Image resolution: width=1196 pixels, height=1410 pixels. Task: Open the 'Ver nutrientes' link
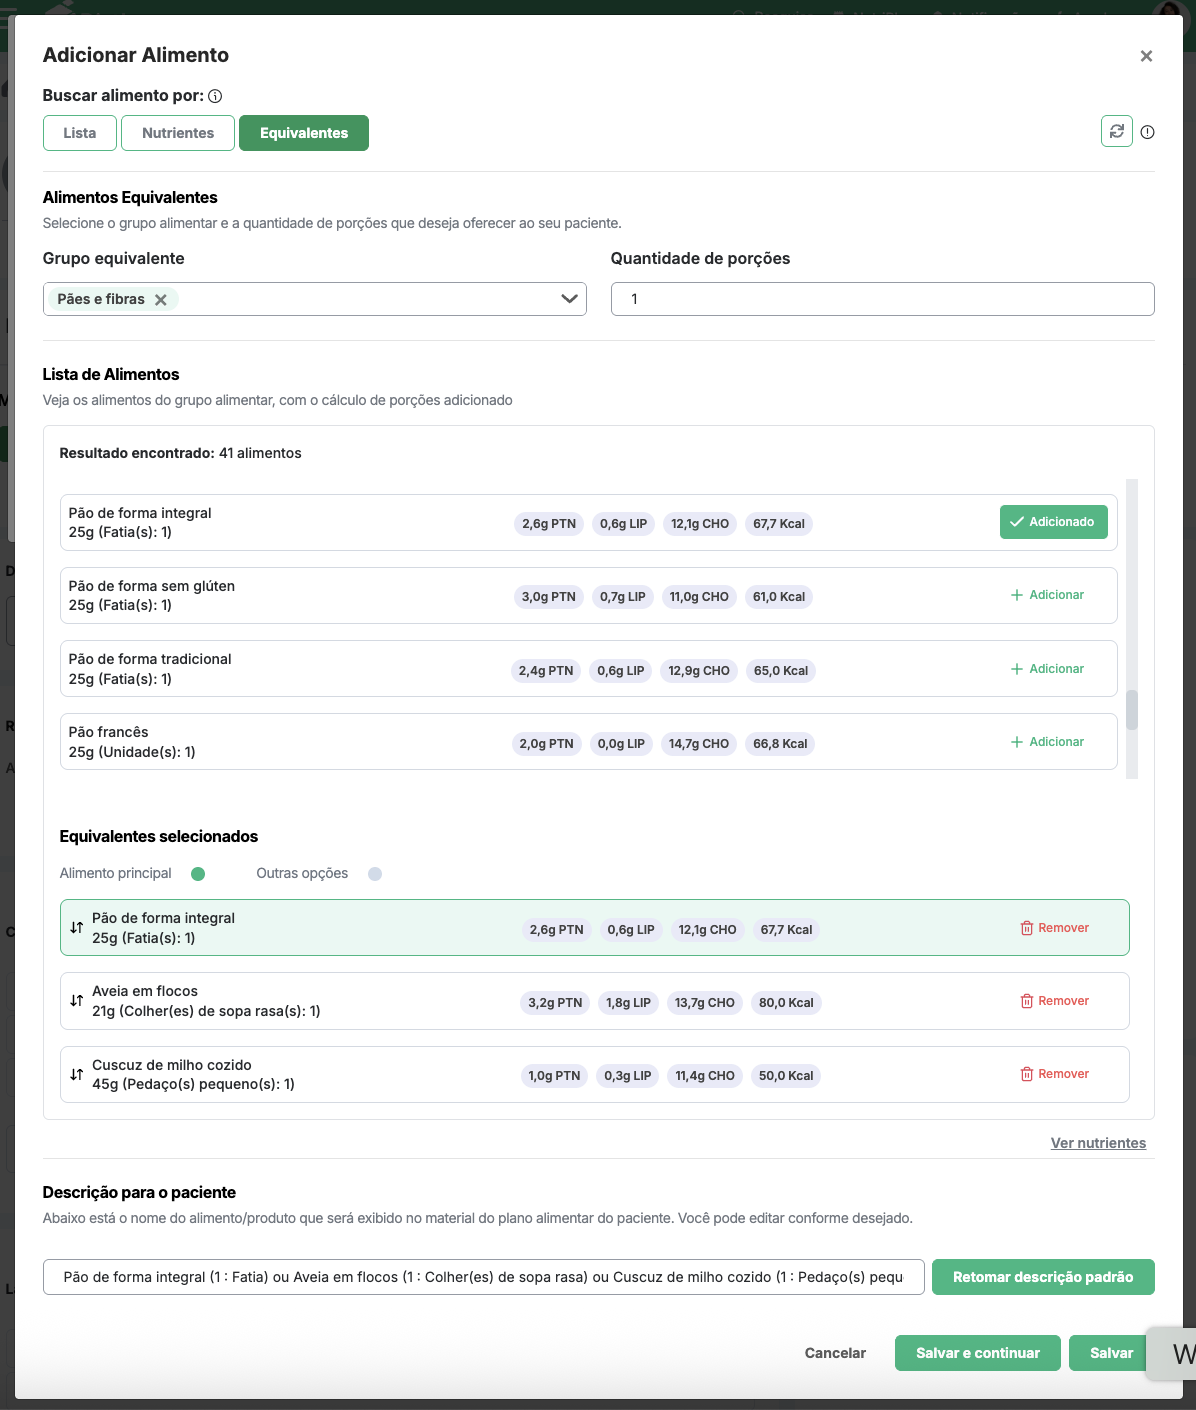point(1098,1143)
